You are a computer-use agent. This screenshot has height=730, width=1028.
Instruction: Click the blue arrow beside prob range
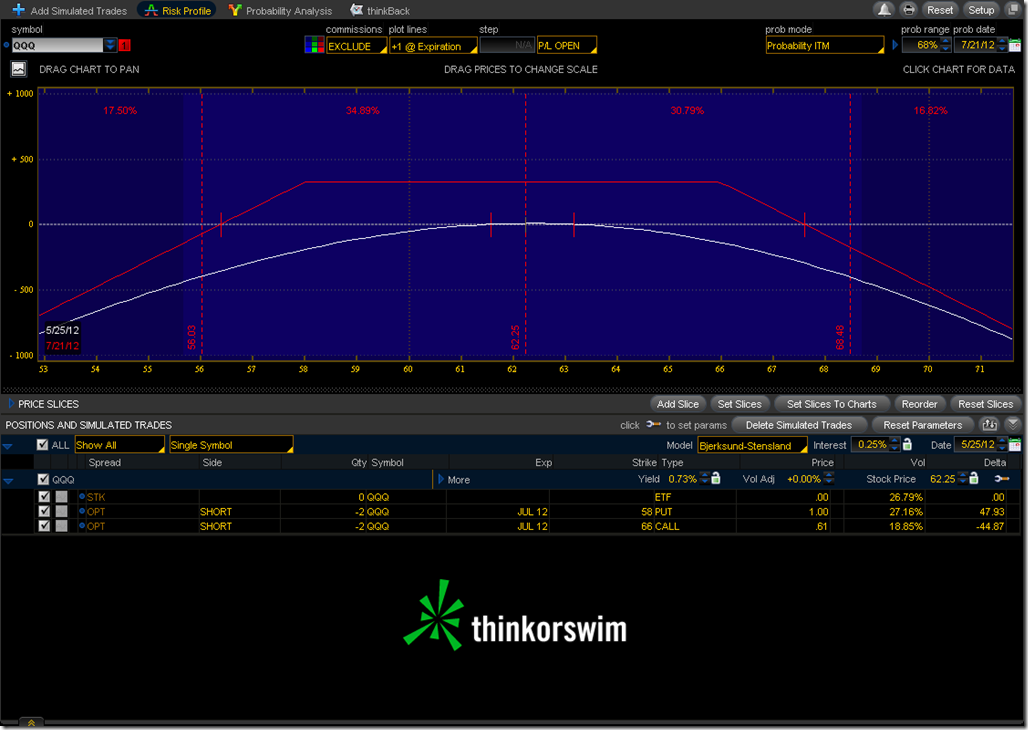pos(895,45)
